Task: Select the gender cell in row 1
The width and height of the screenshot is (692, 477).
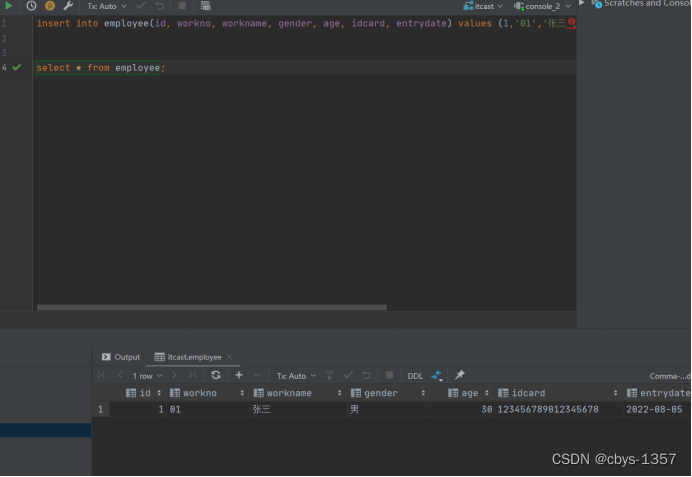Action: (388, 410)
